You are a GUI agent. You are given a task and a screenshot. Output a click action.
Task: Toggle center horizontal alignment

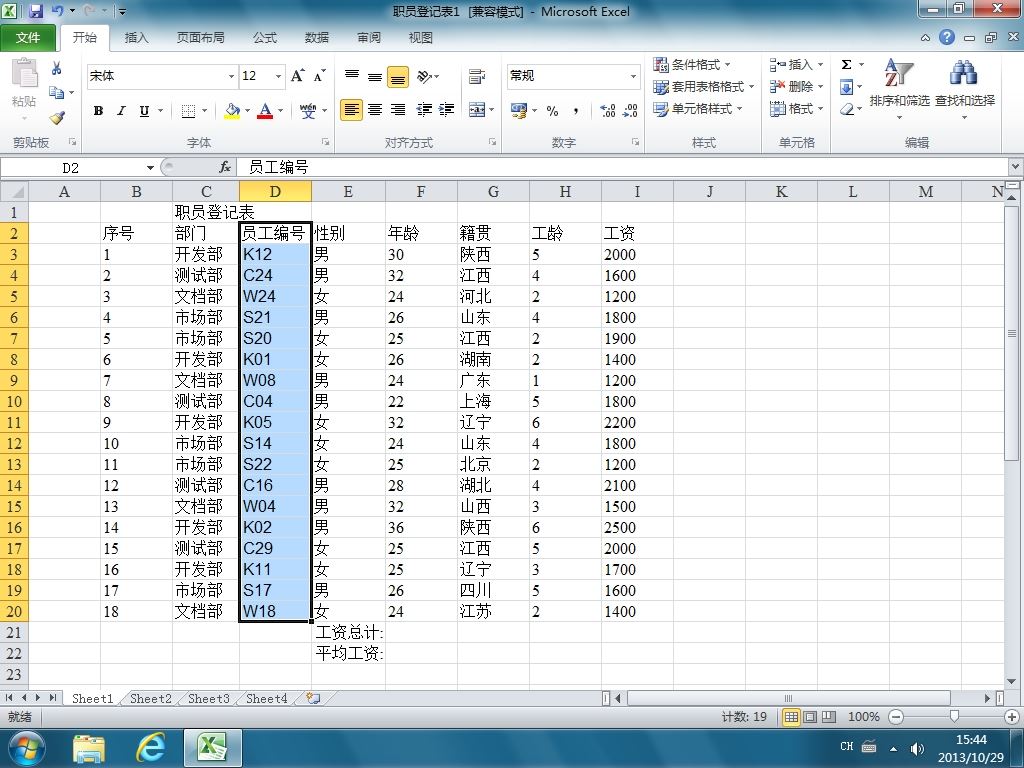375,110
